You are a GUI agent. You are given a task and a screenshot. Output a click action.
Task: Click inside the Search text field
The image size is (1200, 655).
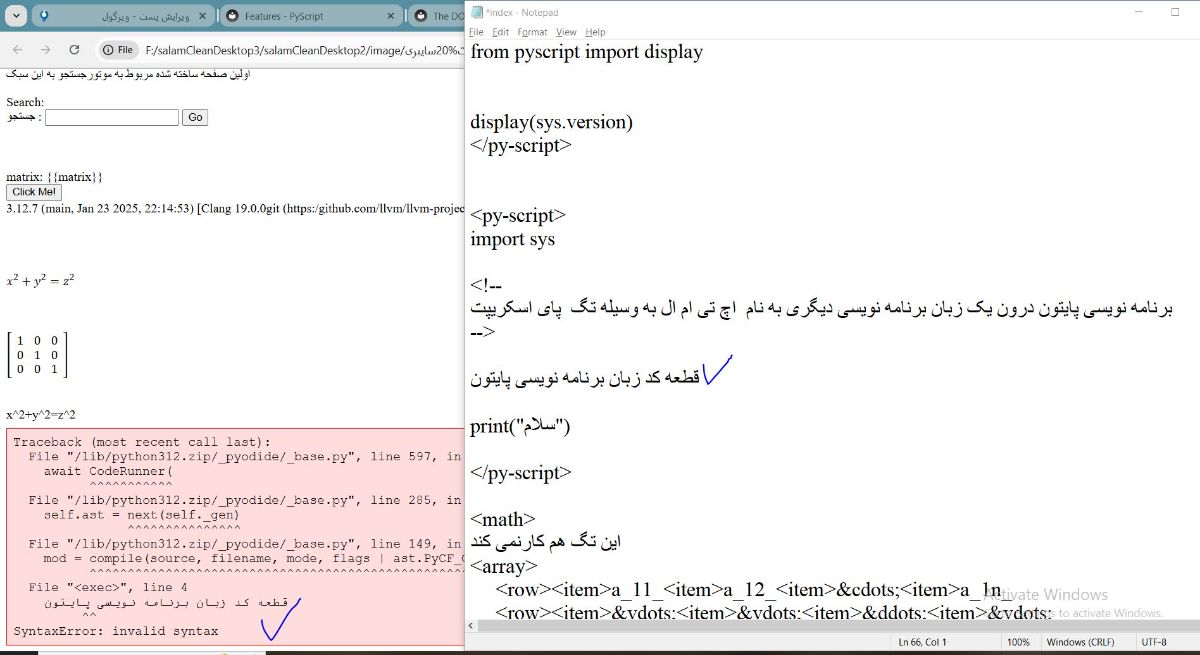pos(110,117)
